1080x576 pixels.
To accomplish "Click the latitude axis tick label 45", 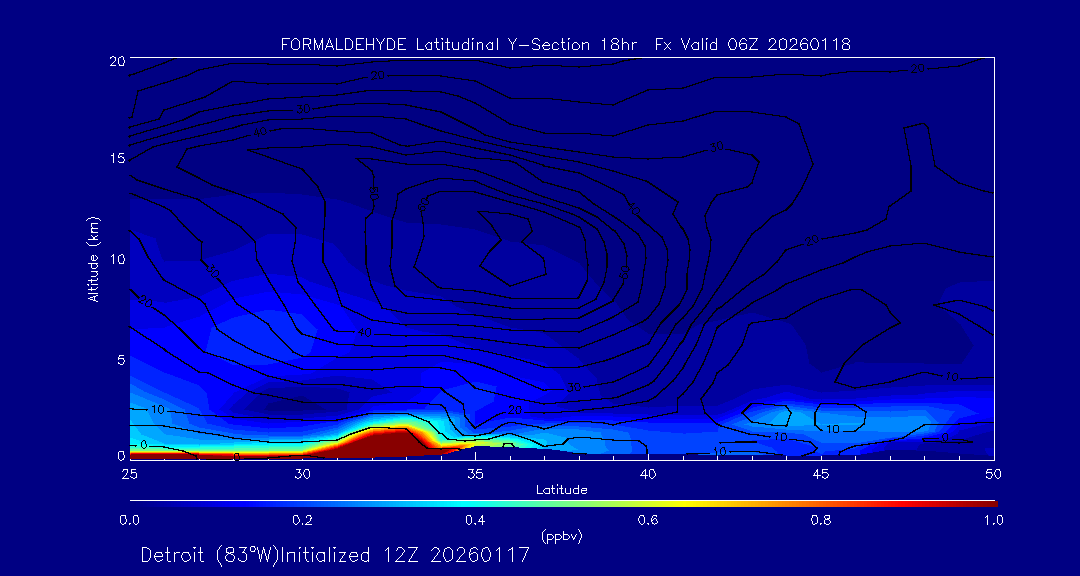I will pyautogui.click(x=821, y=474).
